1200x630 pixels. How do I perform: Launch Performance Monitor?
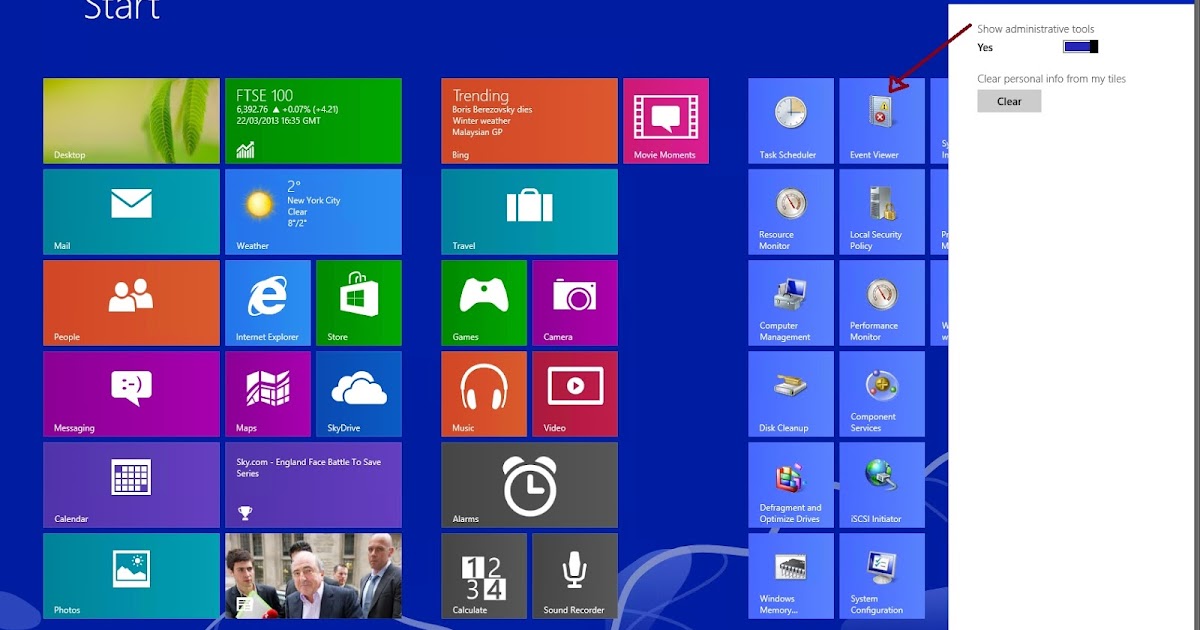click(x=882, y=303)
